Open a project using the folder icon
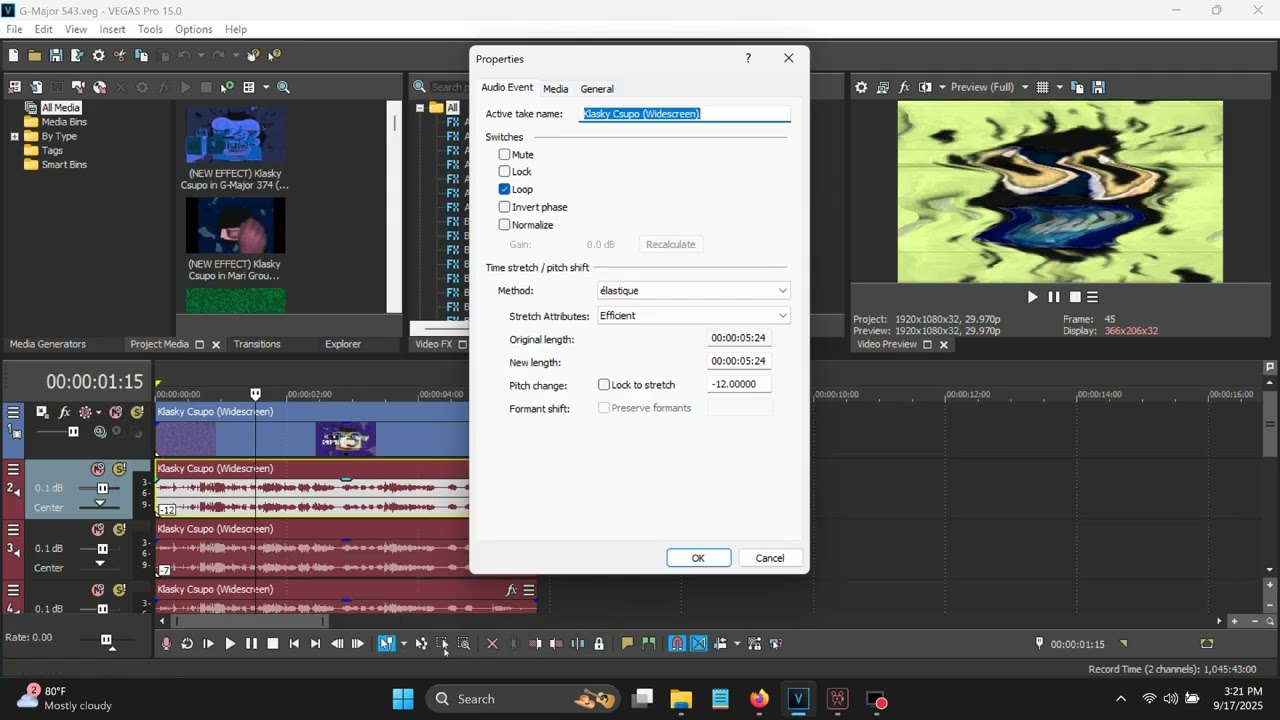 (35, 56)
